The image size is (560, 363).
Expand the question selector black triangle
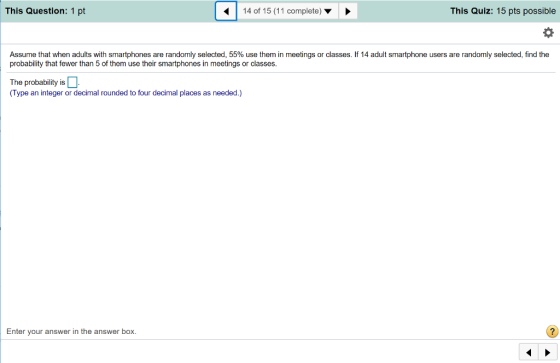click(x=328, y=11)
